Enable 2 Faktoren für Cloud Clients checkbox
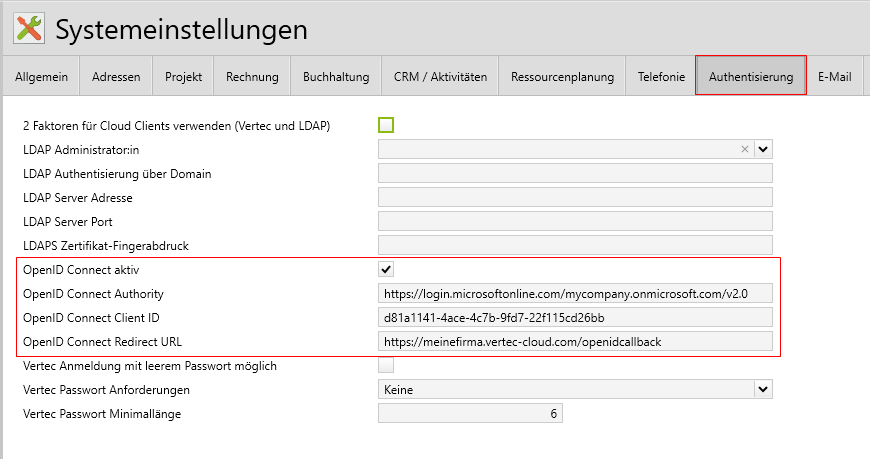Image resolution: width=870 pixels, height=459 pixels. coord(386,125)
